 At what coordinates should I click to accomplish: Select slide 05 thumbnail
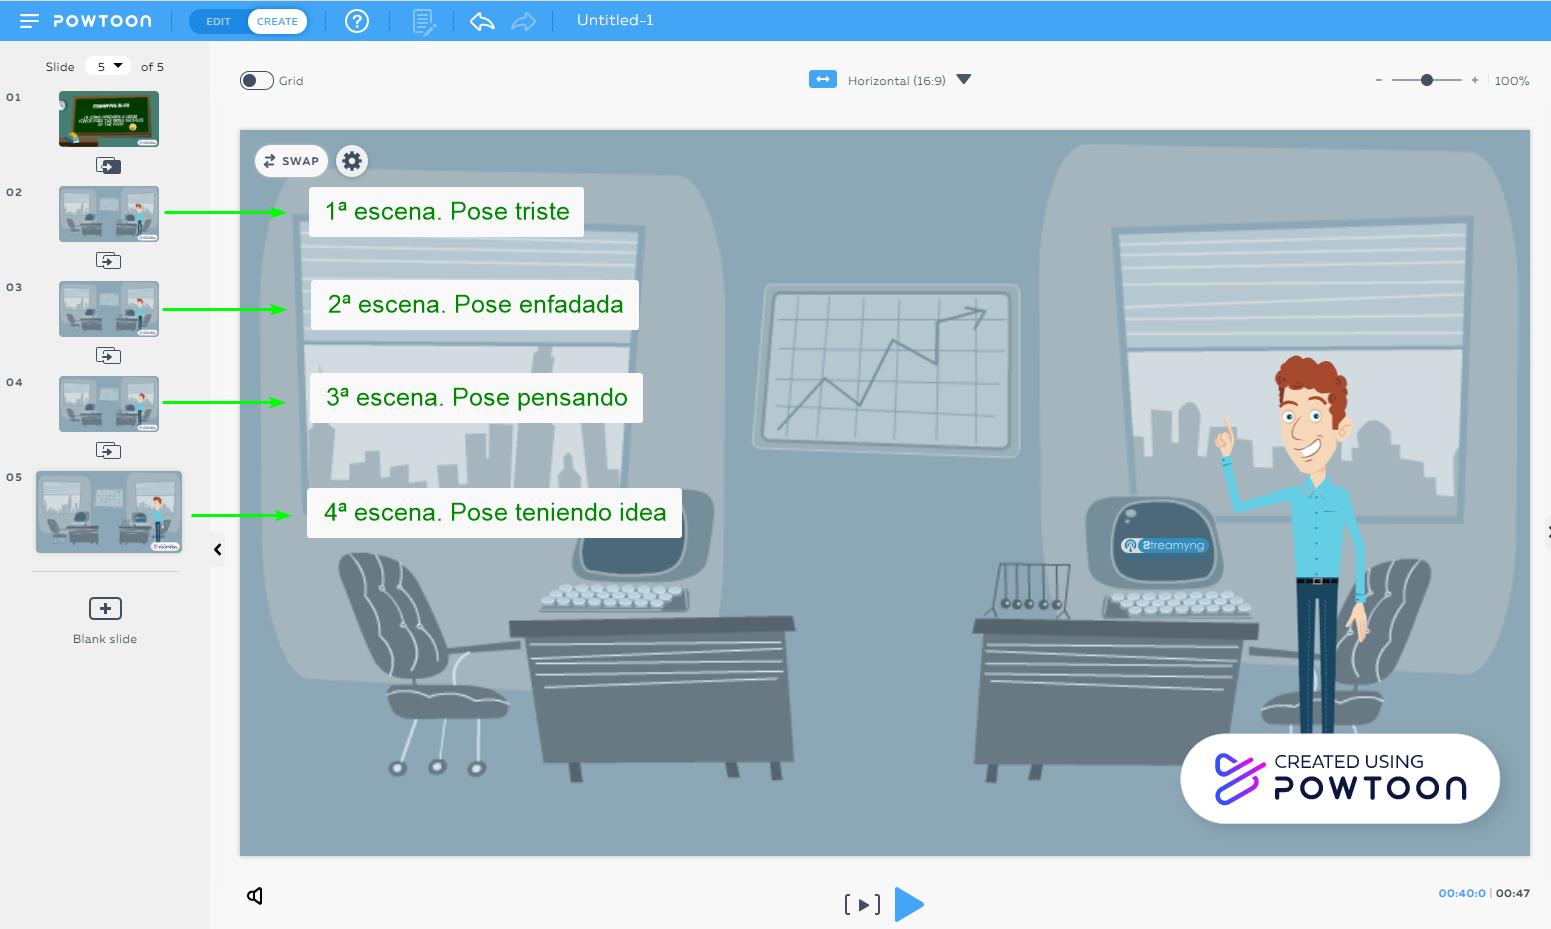[109, 512]
